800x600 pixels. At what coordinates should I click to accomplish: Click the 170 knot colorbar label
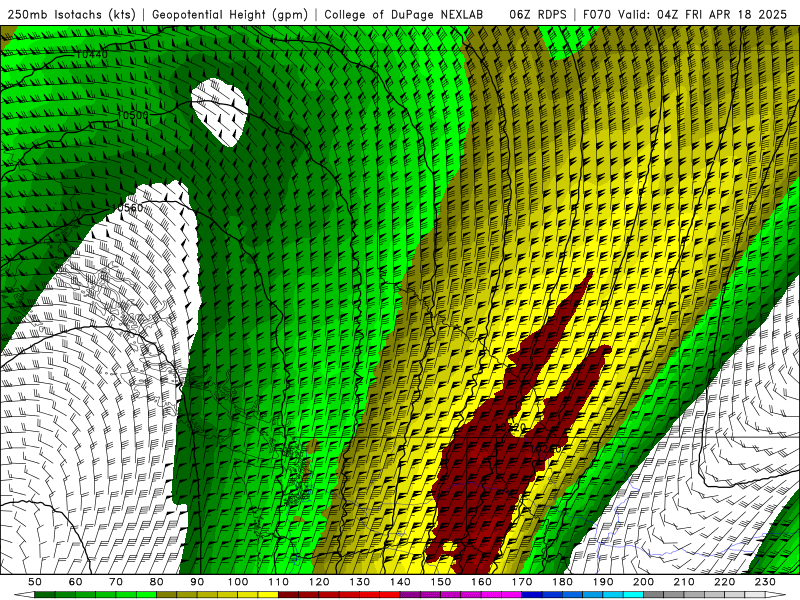pyautogui.click(x=522, y=582)
